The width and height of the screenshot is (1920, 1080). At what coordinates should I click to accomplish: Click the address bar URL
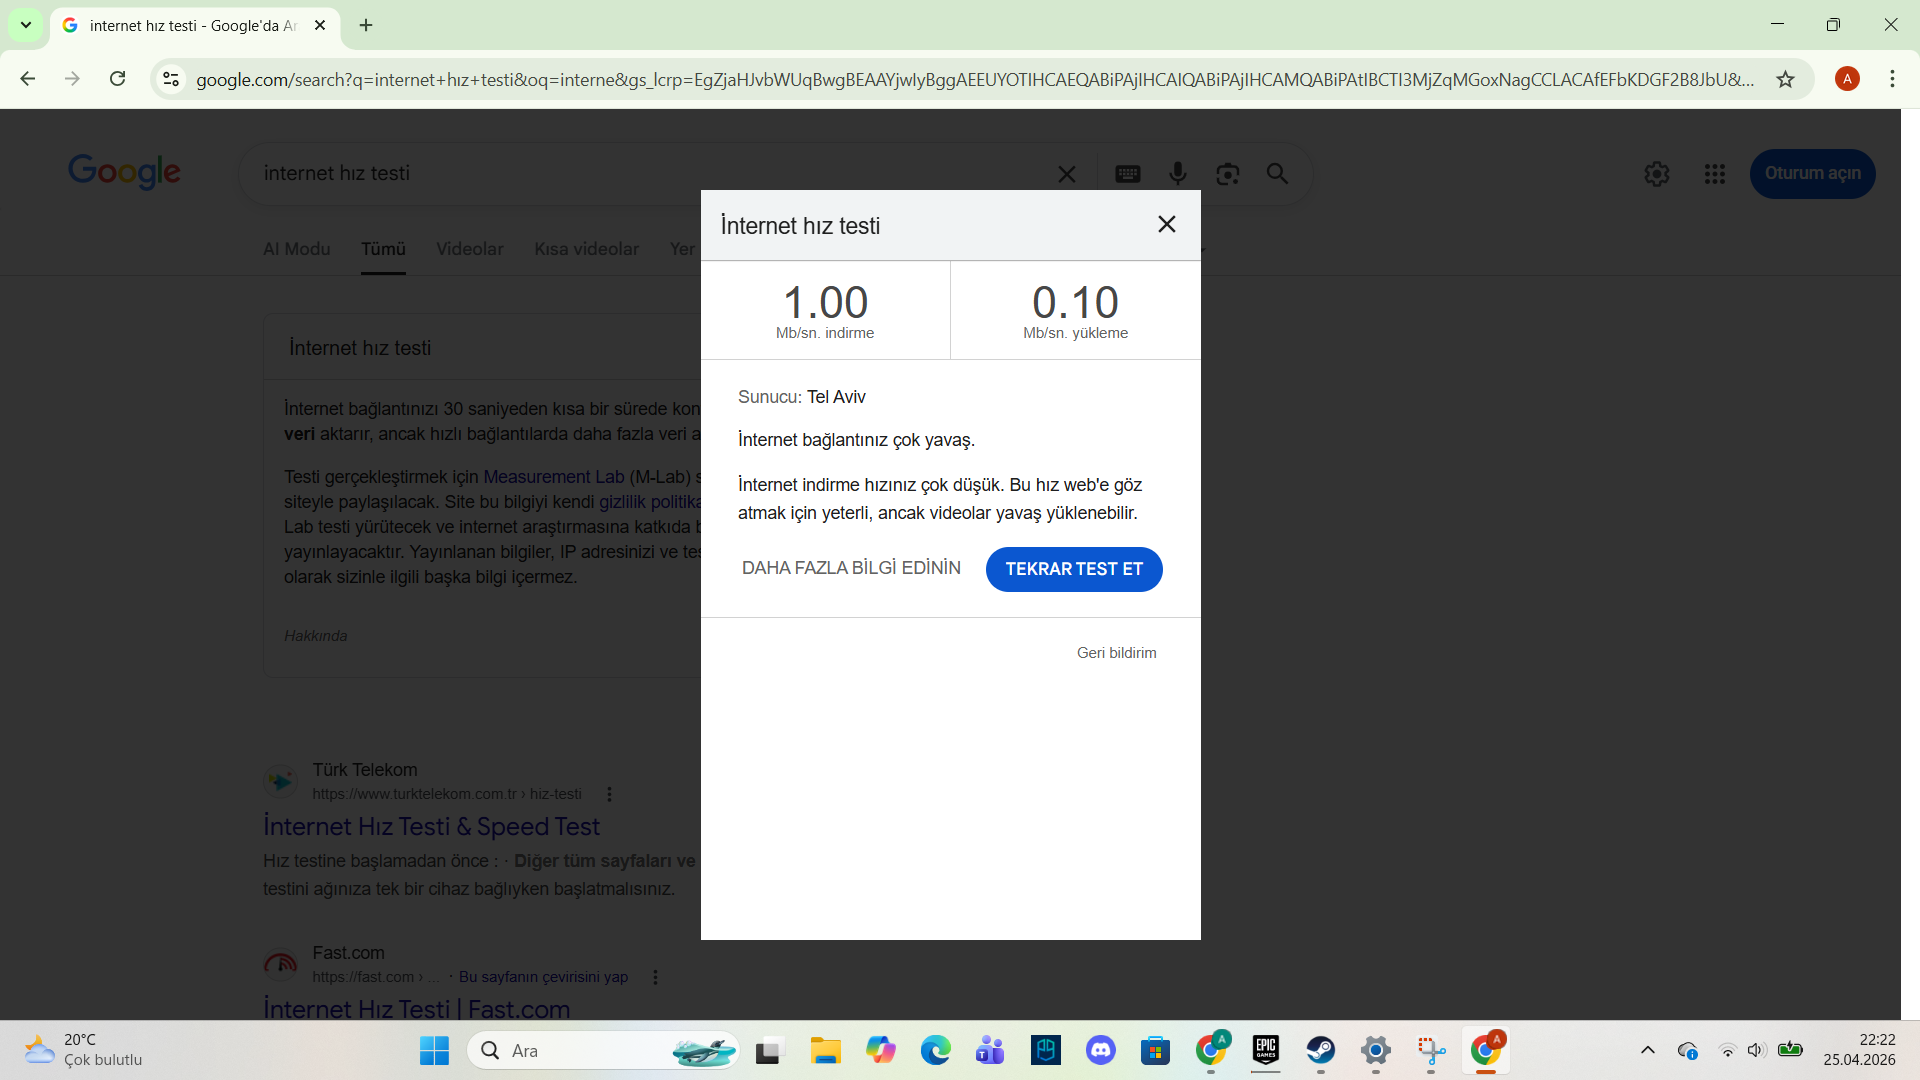[x=975, y=79]
